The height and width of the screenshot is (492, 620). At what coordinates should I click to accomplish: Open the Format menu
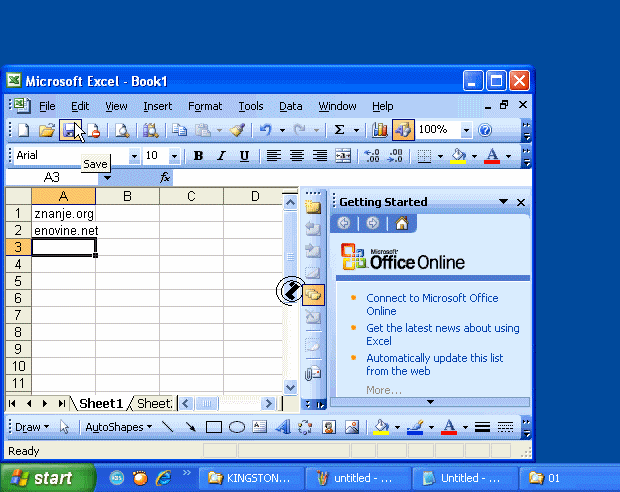pyautogui.click(x=205, y=106)
